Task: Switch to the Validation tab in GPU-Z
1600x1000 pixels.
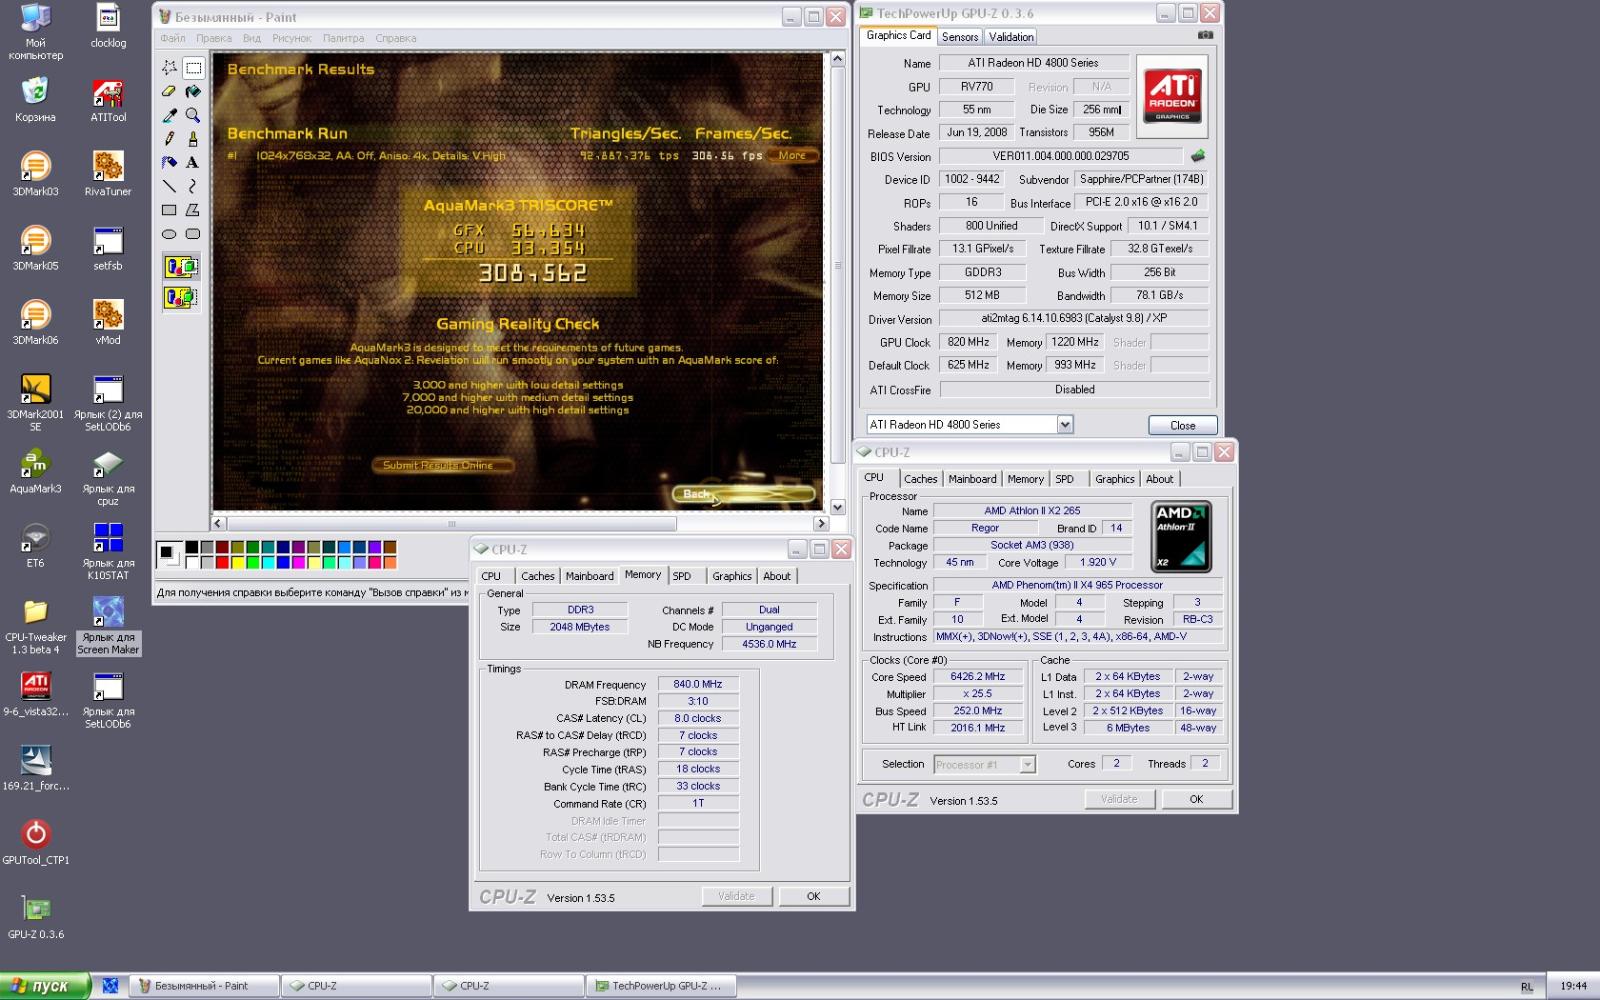Action: click(1011, 37)
